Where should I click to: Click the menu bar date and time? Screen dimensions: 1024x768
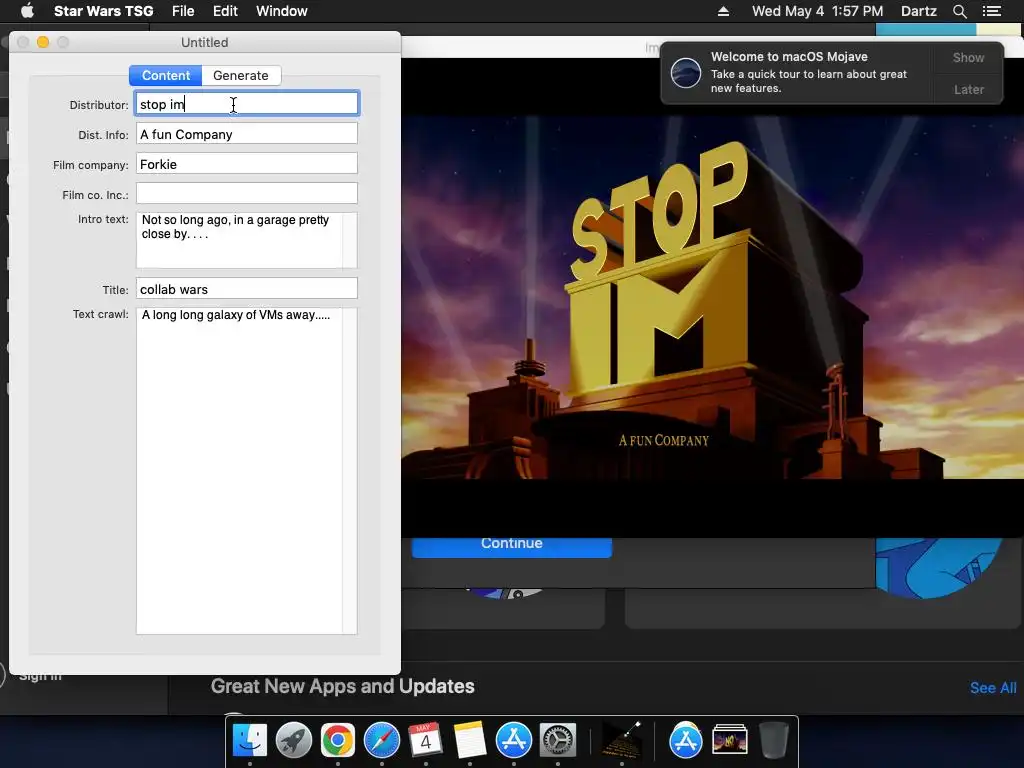(x=818, y=11)
